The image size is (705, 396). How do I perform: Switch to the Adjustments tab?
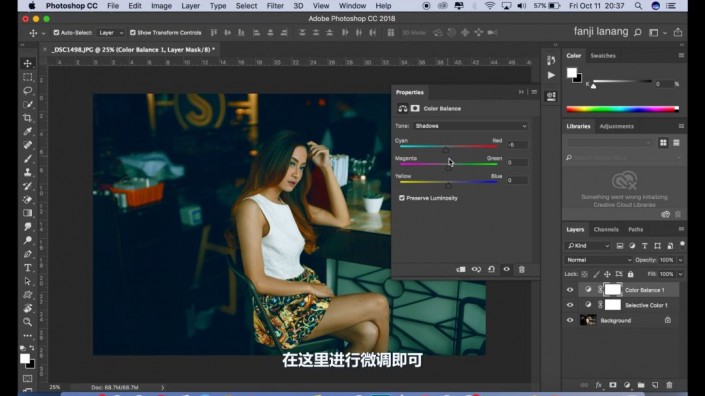pyautogui.click(x=616, y=126)
